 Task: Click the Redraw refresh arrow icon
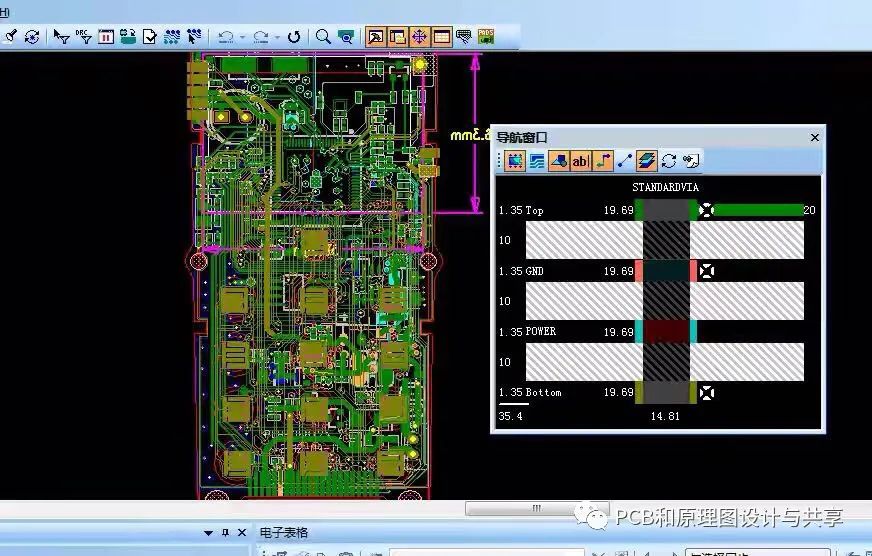click(x=294, y=37)
